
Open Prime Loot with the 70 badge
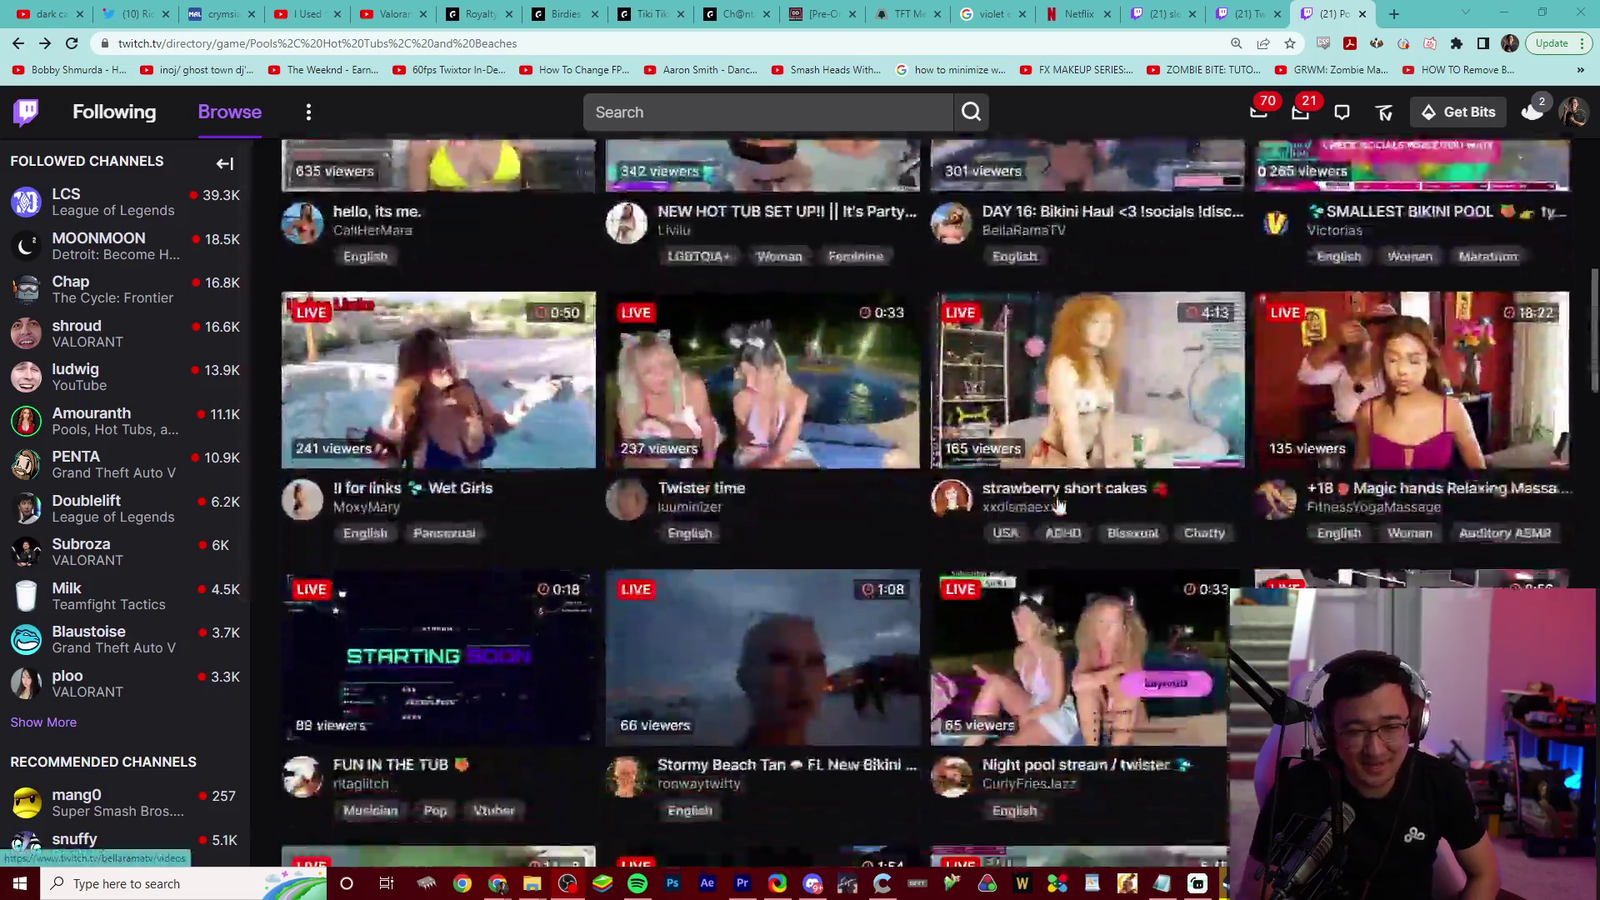pos(1259,112)
